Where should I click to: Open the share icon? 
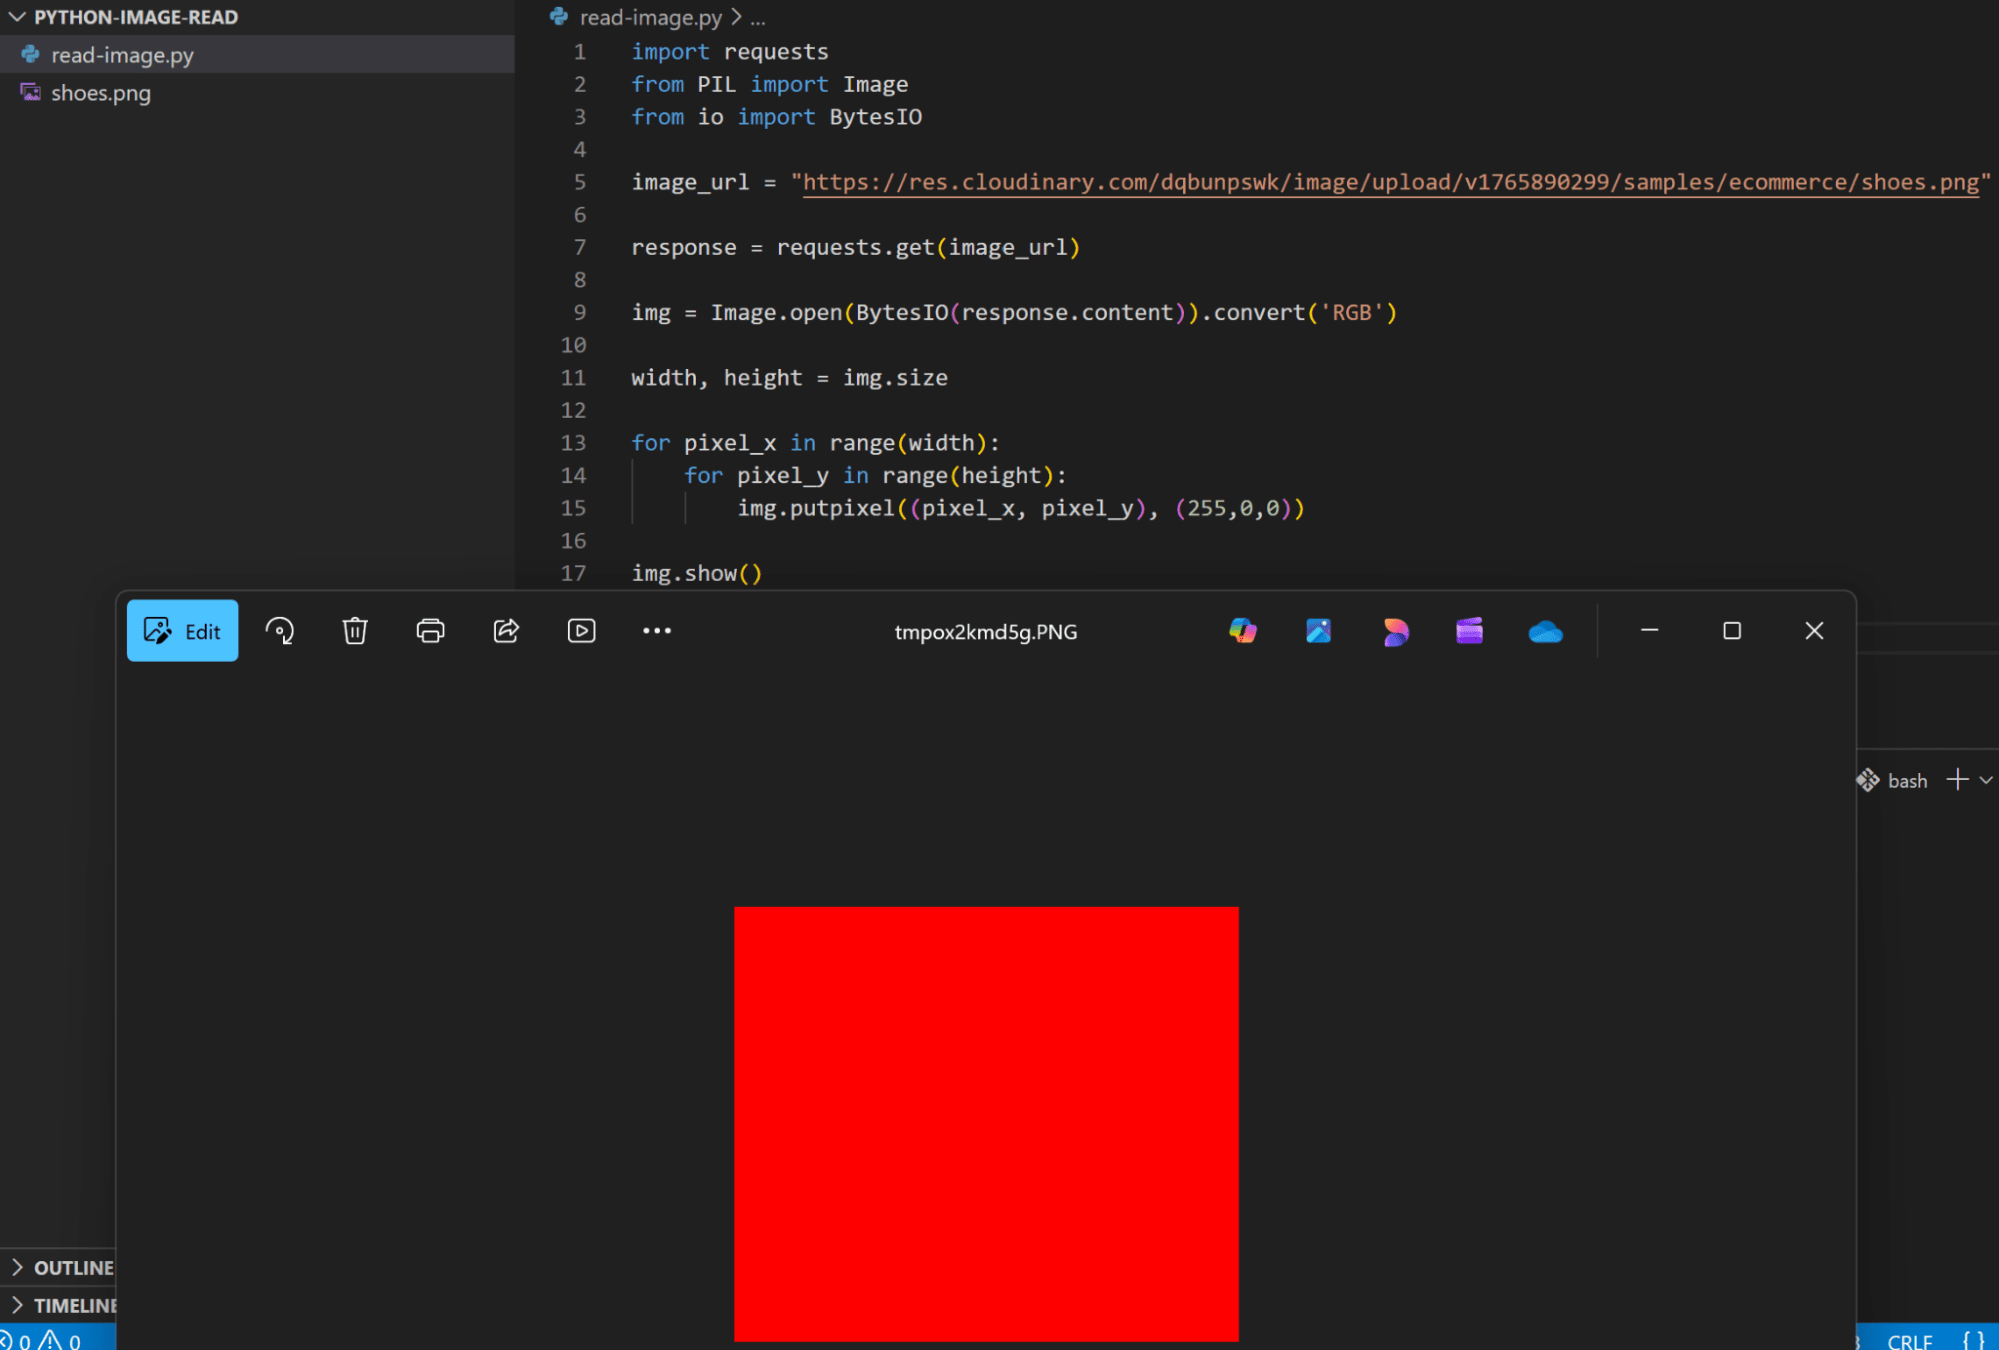pos(506,631)
